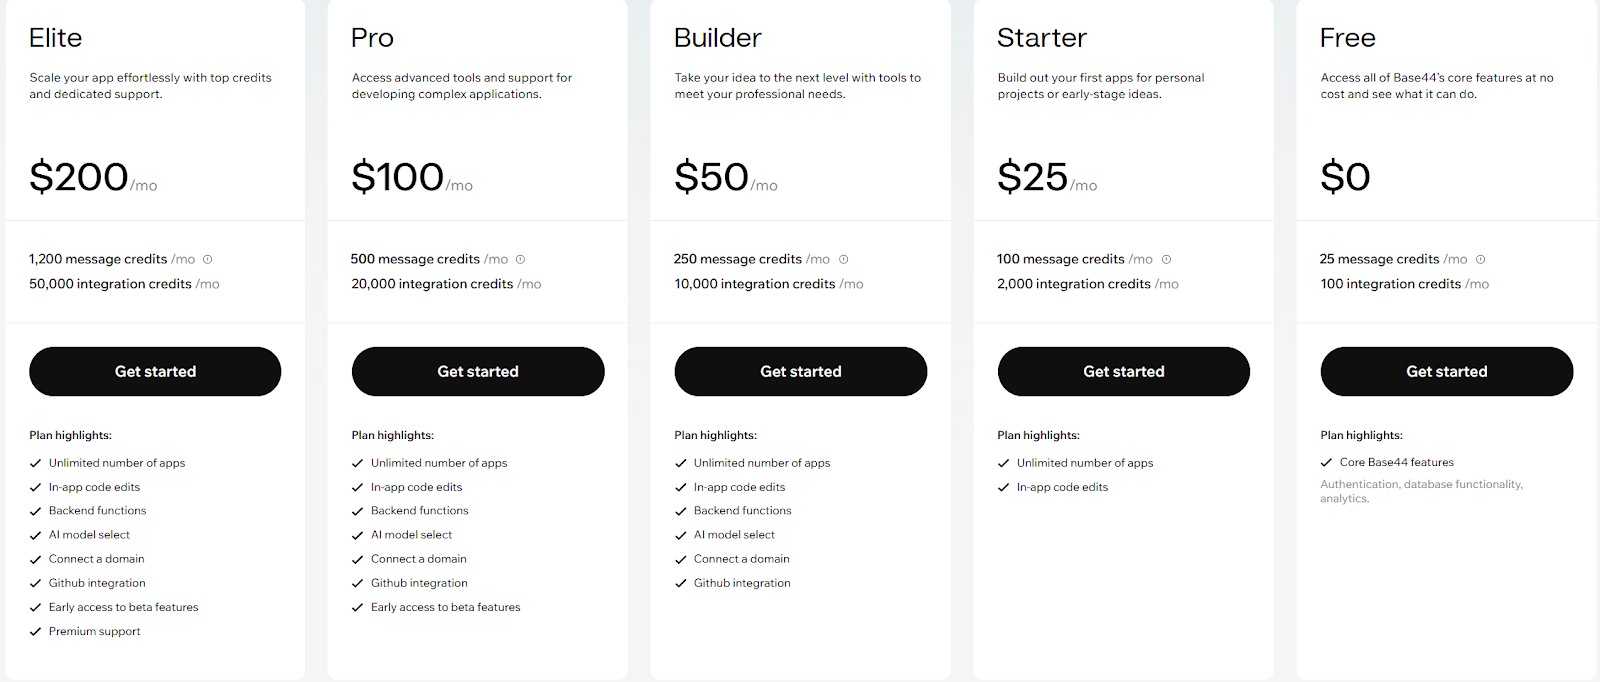Click the info icon beside Pro's 500 message credits
This screenshot has width=1600, height=682.
pyautogui.click(x=520, y=259)
